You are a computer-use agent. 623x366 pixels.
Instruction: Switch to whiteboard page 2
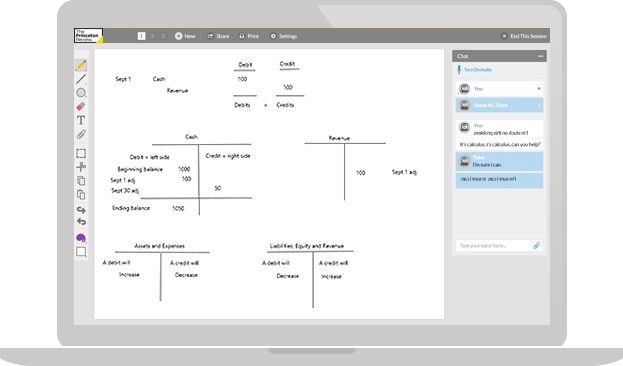pyautogui.click(x=152, y=36)
